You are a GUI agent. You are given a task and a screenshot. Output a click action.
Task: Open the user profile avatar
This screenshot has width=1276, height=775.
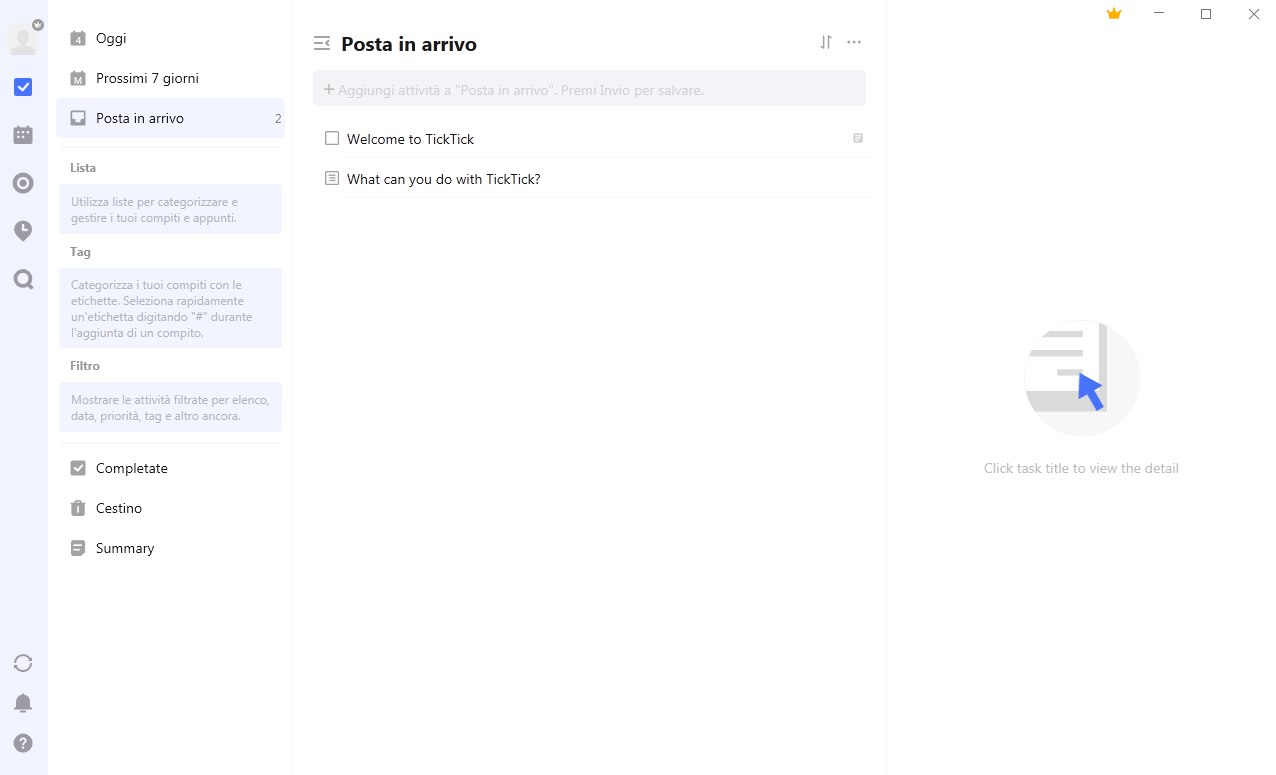[23, 39]
